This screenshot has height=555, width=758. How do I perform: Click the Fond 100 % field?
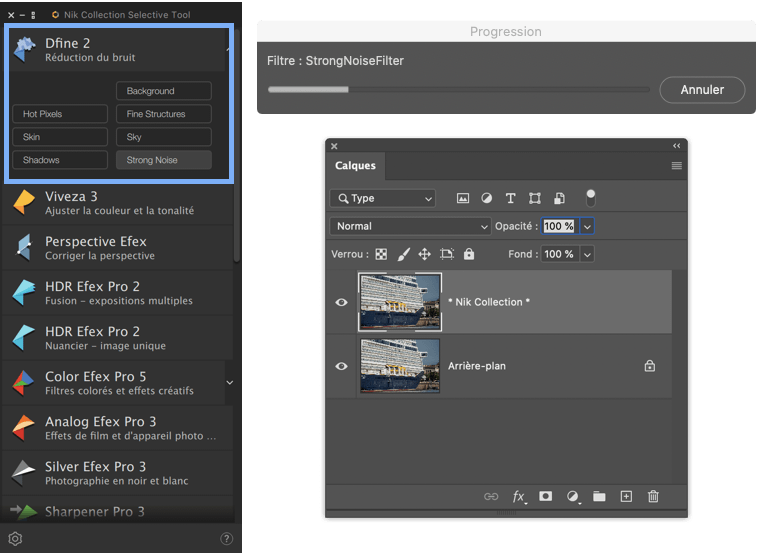click(x=559, y=254)
